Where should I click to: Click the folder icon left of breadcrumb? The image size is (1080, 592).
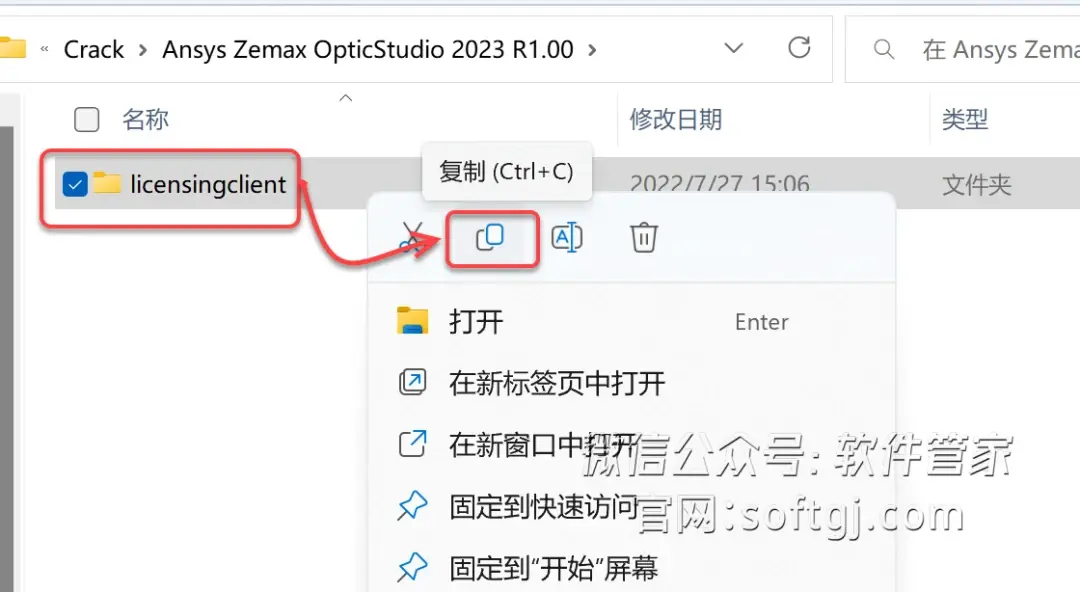tap(12, 48)
